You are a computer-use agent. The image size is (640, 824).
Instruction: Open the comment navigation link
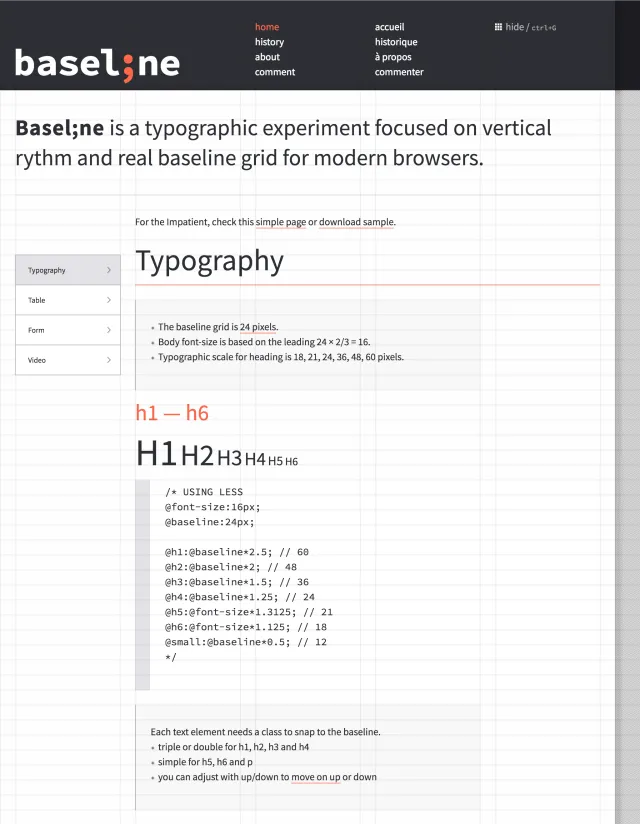275,72
